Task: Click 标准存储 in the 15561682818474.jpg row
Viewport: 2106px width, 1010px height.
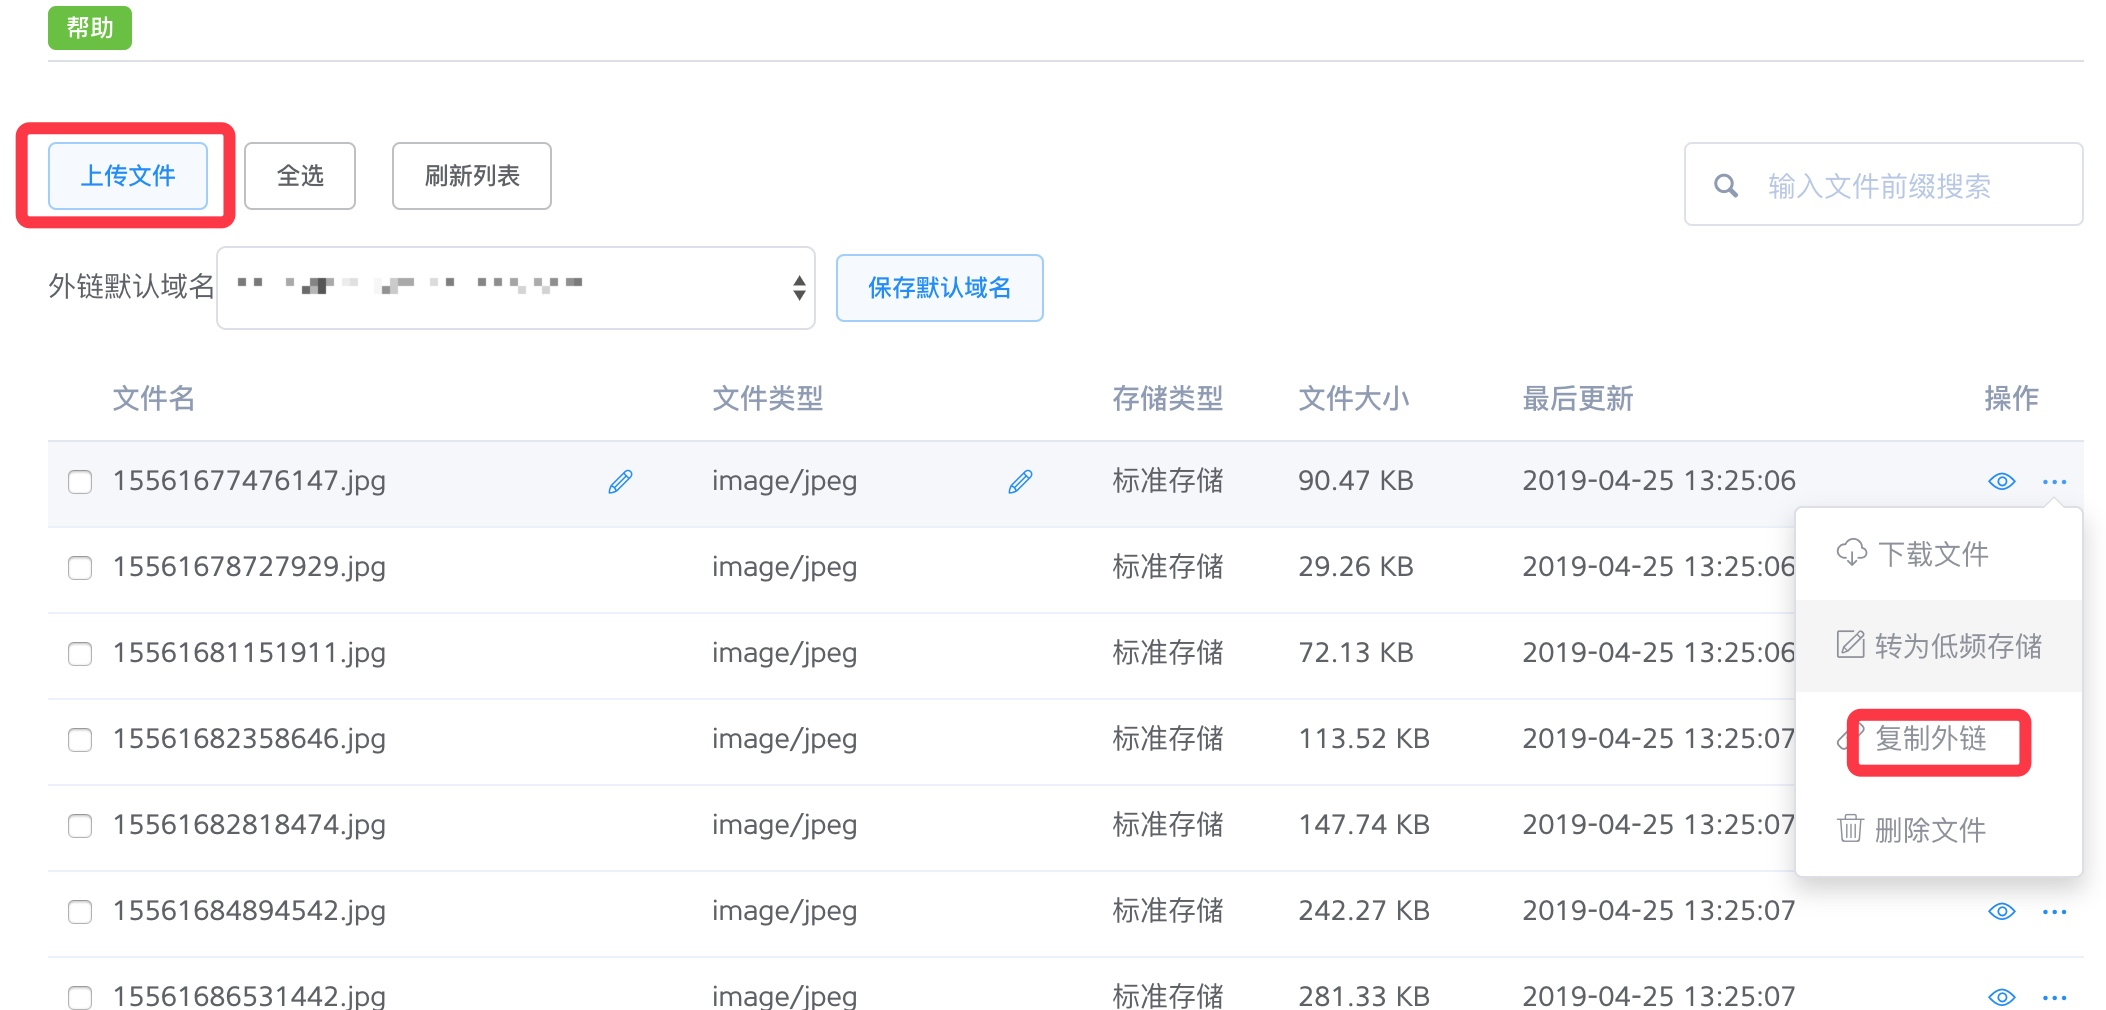Action: 1168,826
